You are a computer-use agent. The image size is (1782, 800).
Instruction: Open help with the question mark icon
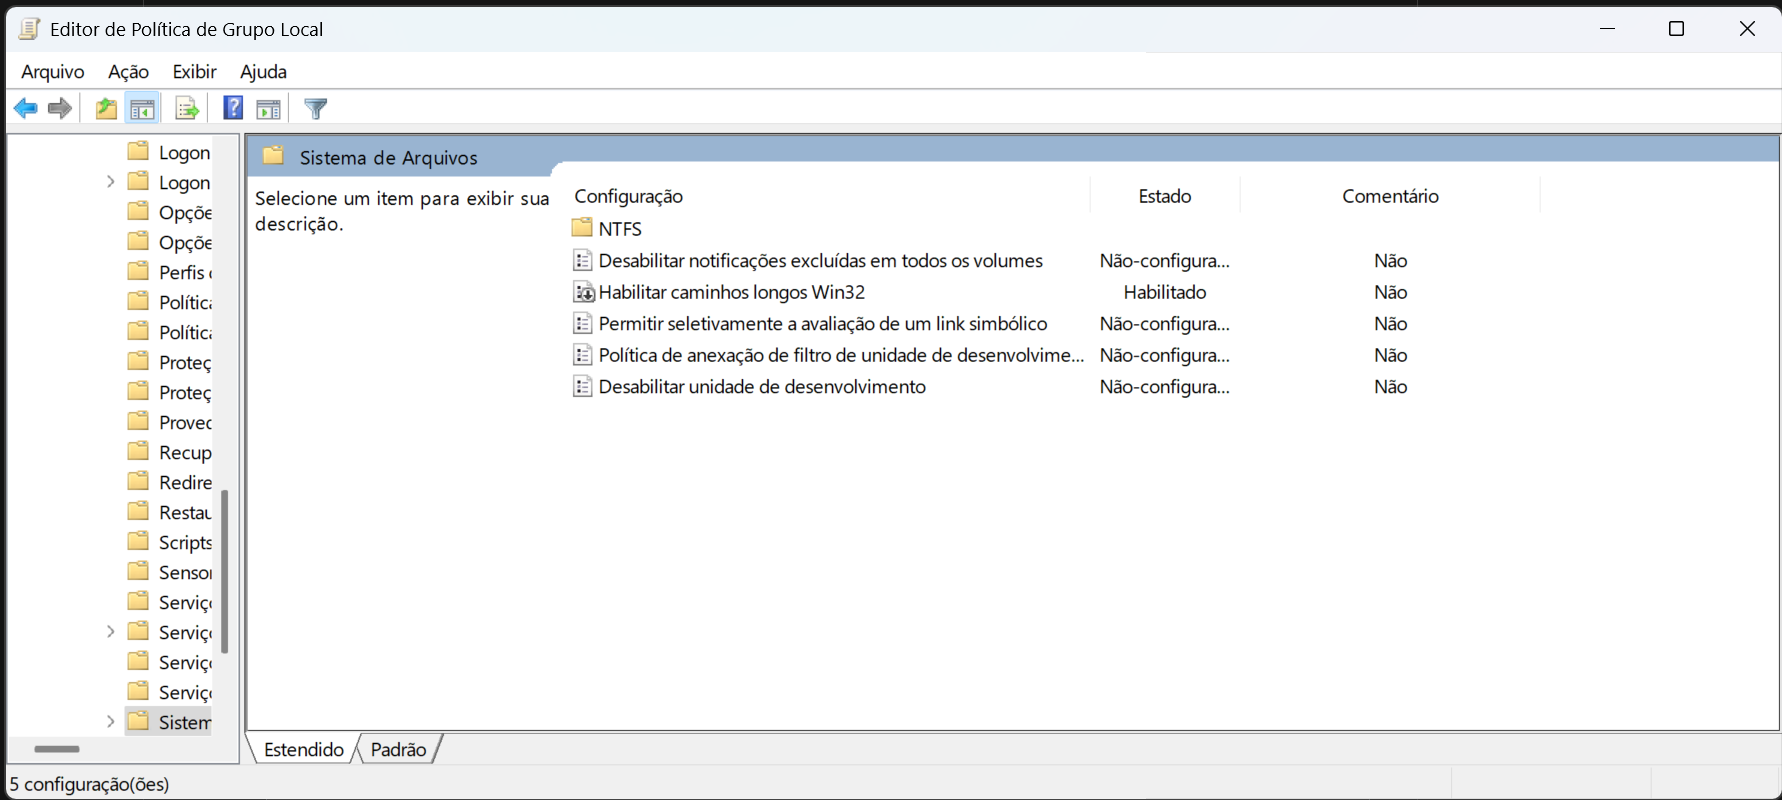pyautogui.click(x=233, y=108)
